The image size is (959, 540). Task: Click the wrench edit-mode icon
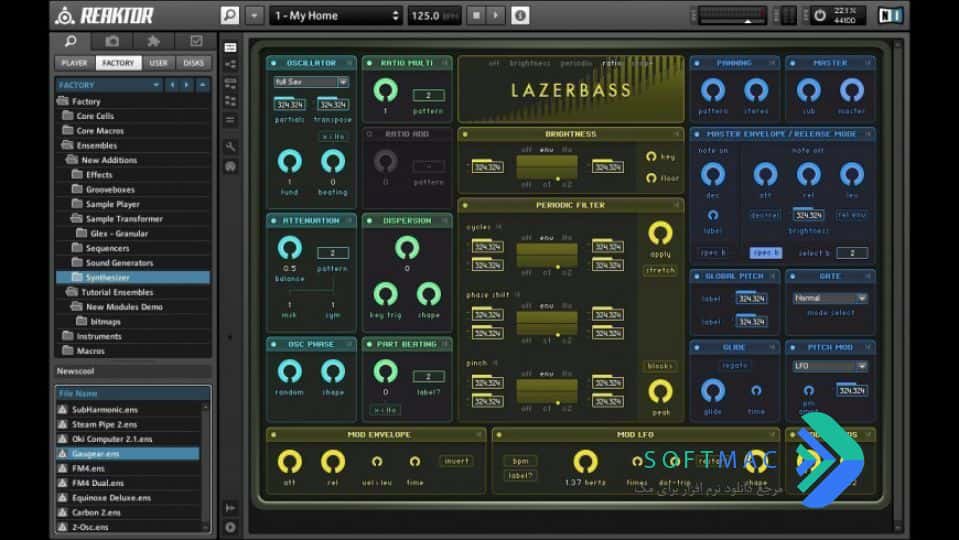[x=231, y=147]
